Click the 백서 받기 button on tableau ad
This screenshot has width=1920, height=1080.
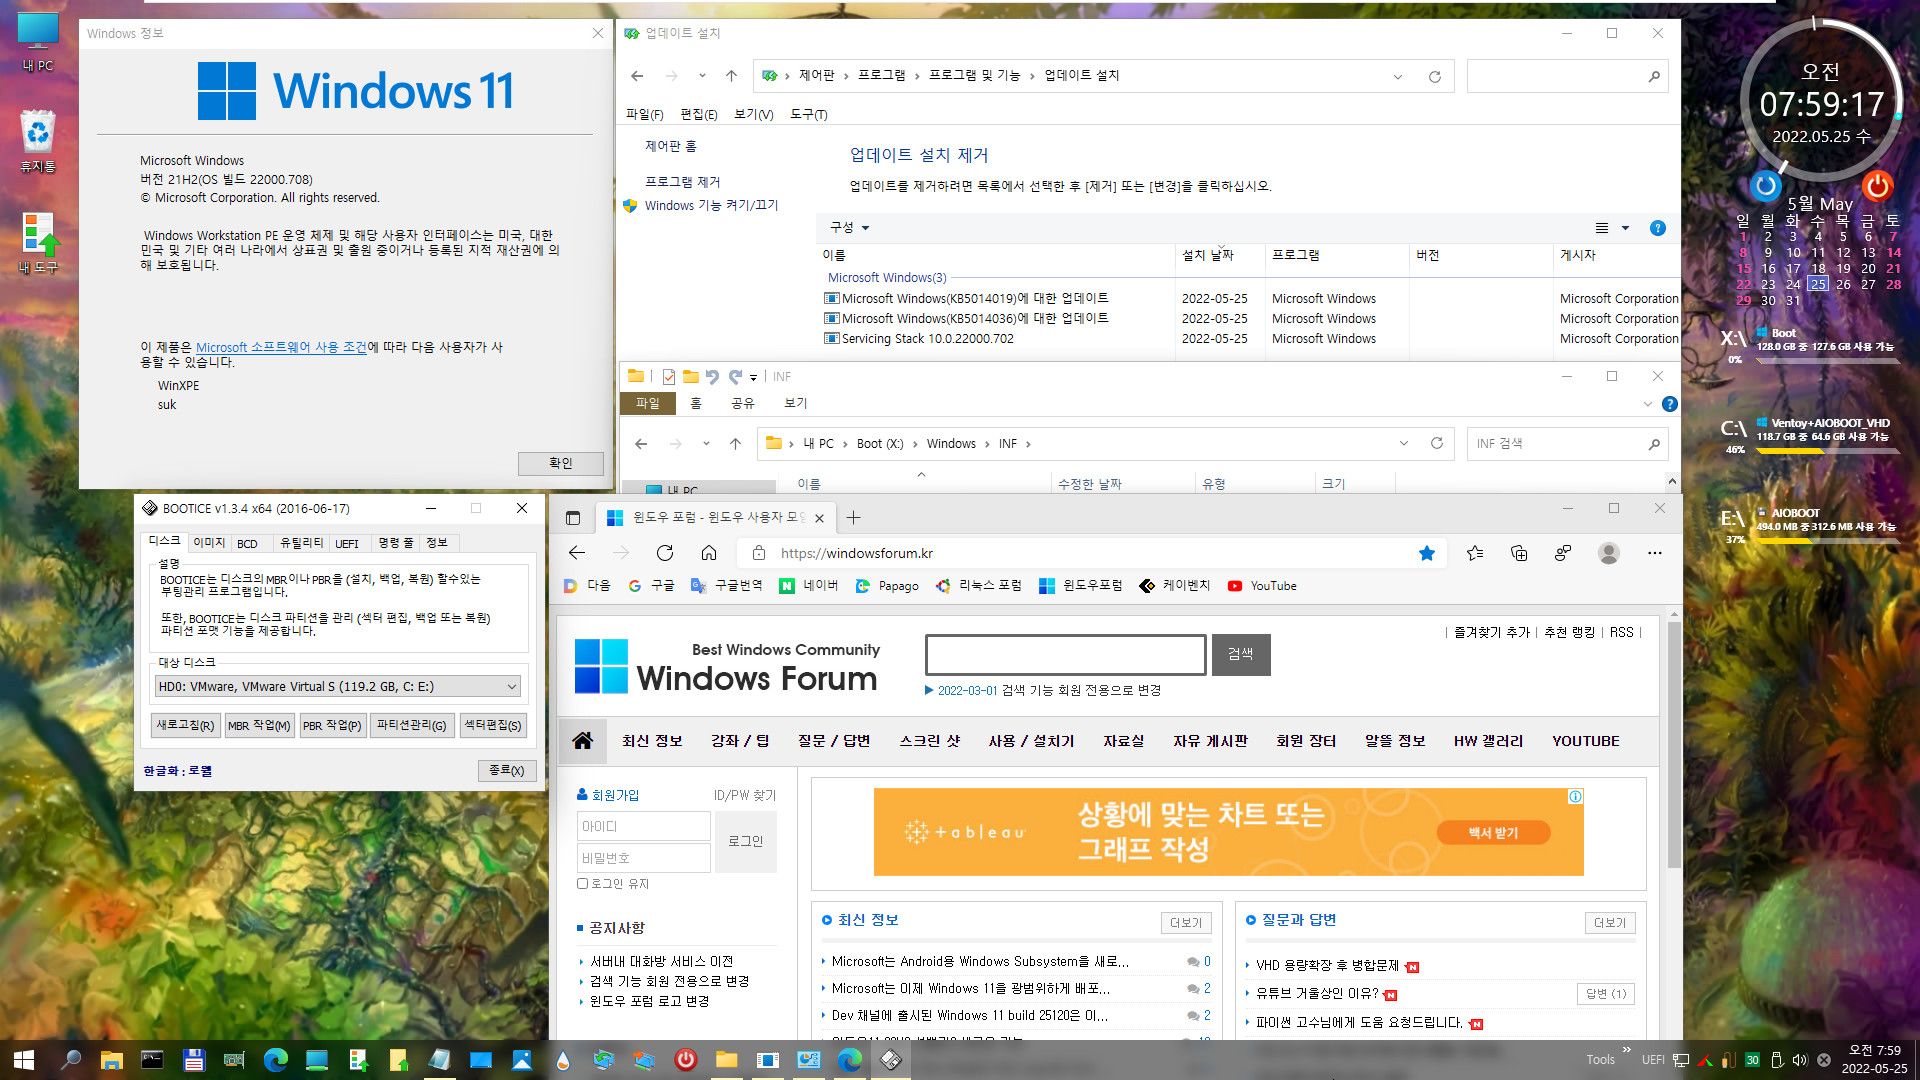point(1493,832)
